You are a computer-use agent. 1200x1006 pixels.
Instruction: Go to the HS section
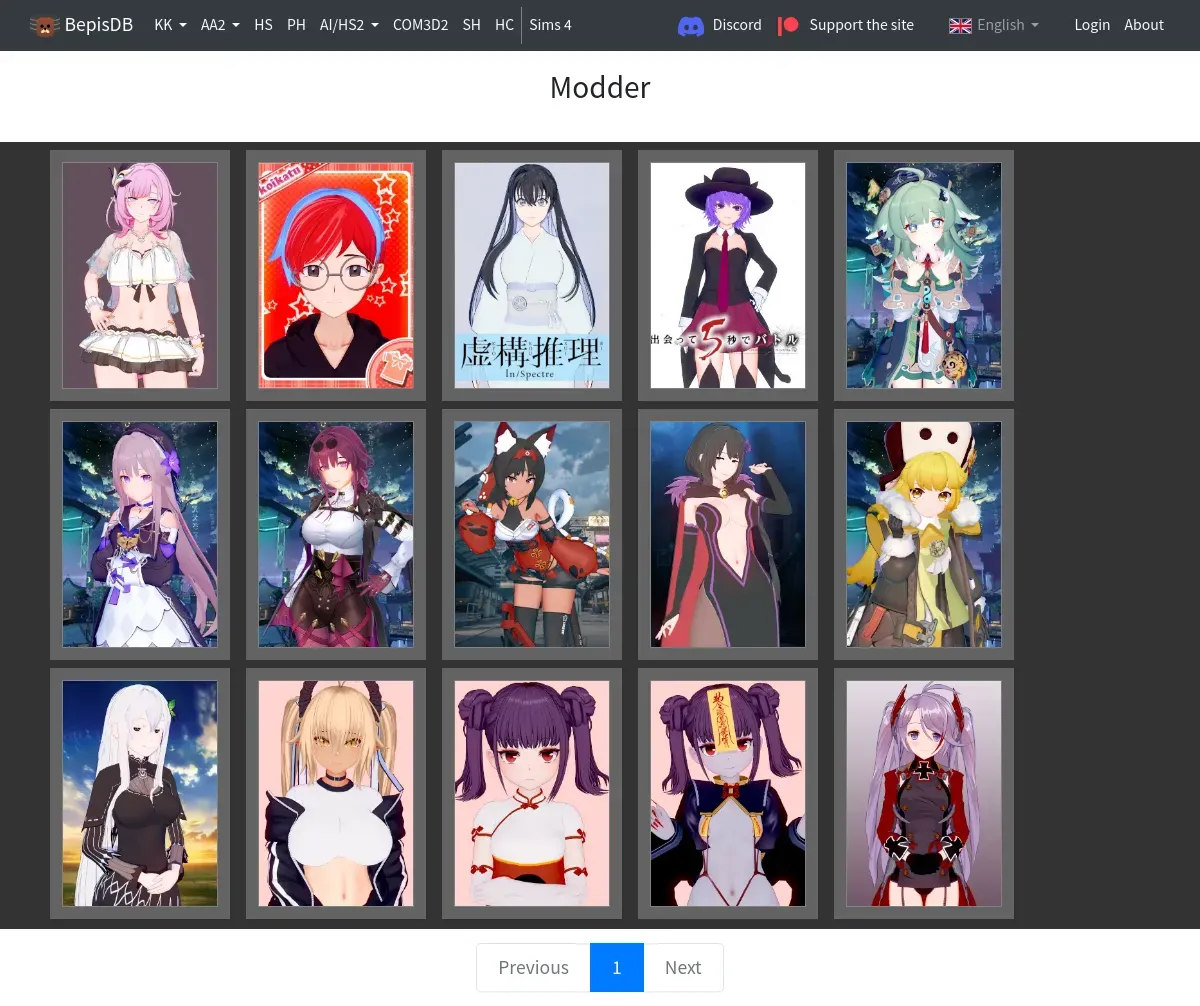pos(263,25)
